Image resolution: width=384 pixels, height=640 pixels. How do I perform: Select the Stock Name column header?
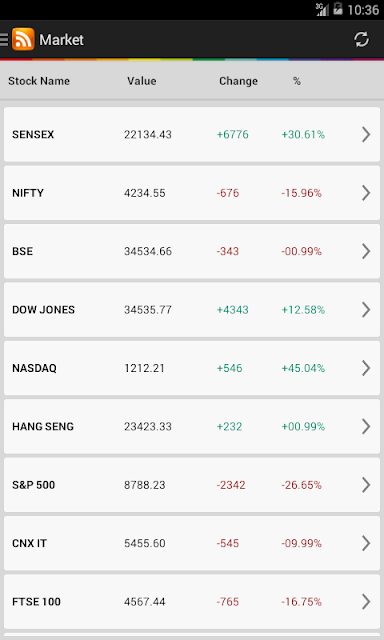pos(39,81)
